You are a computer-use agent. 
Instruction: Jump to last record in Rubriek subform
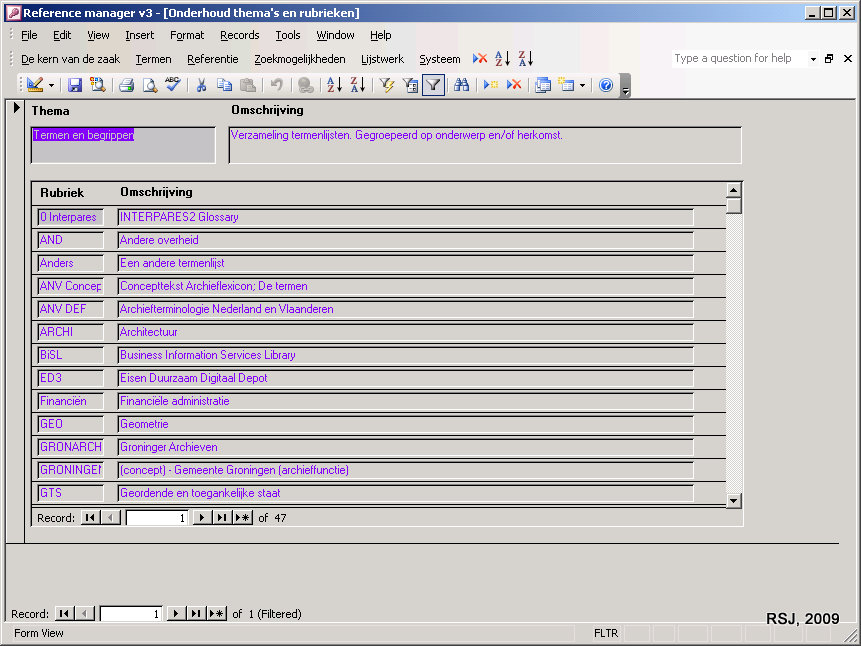click(x=221, y=518)
